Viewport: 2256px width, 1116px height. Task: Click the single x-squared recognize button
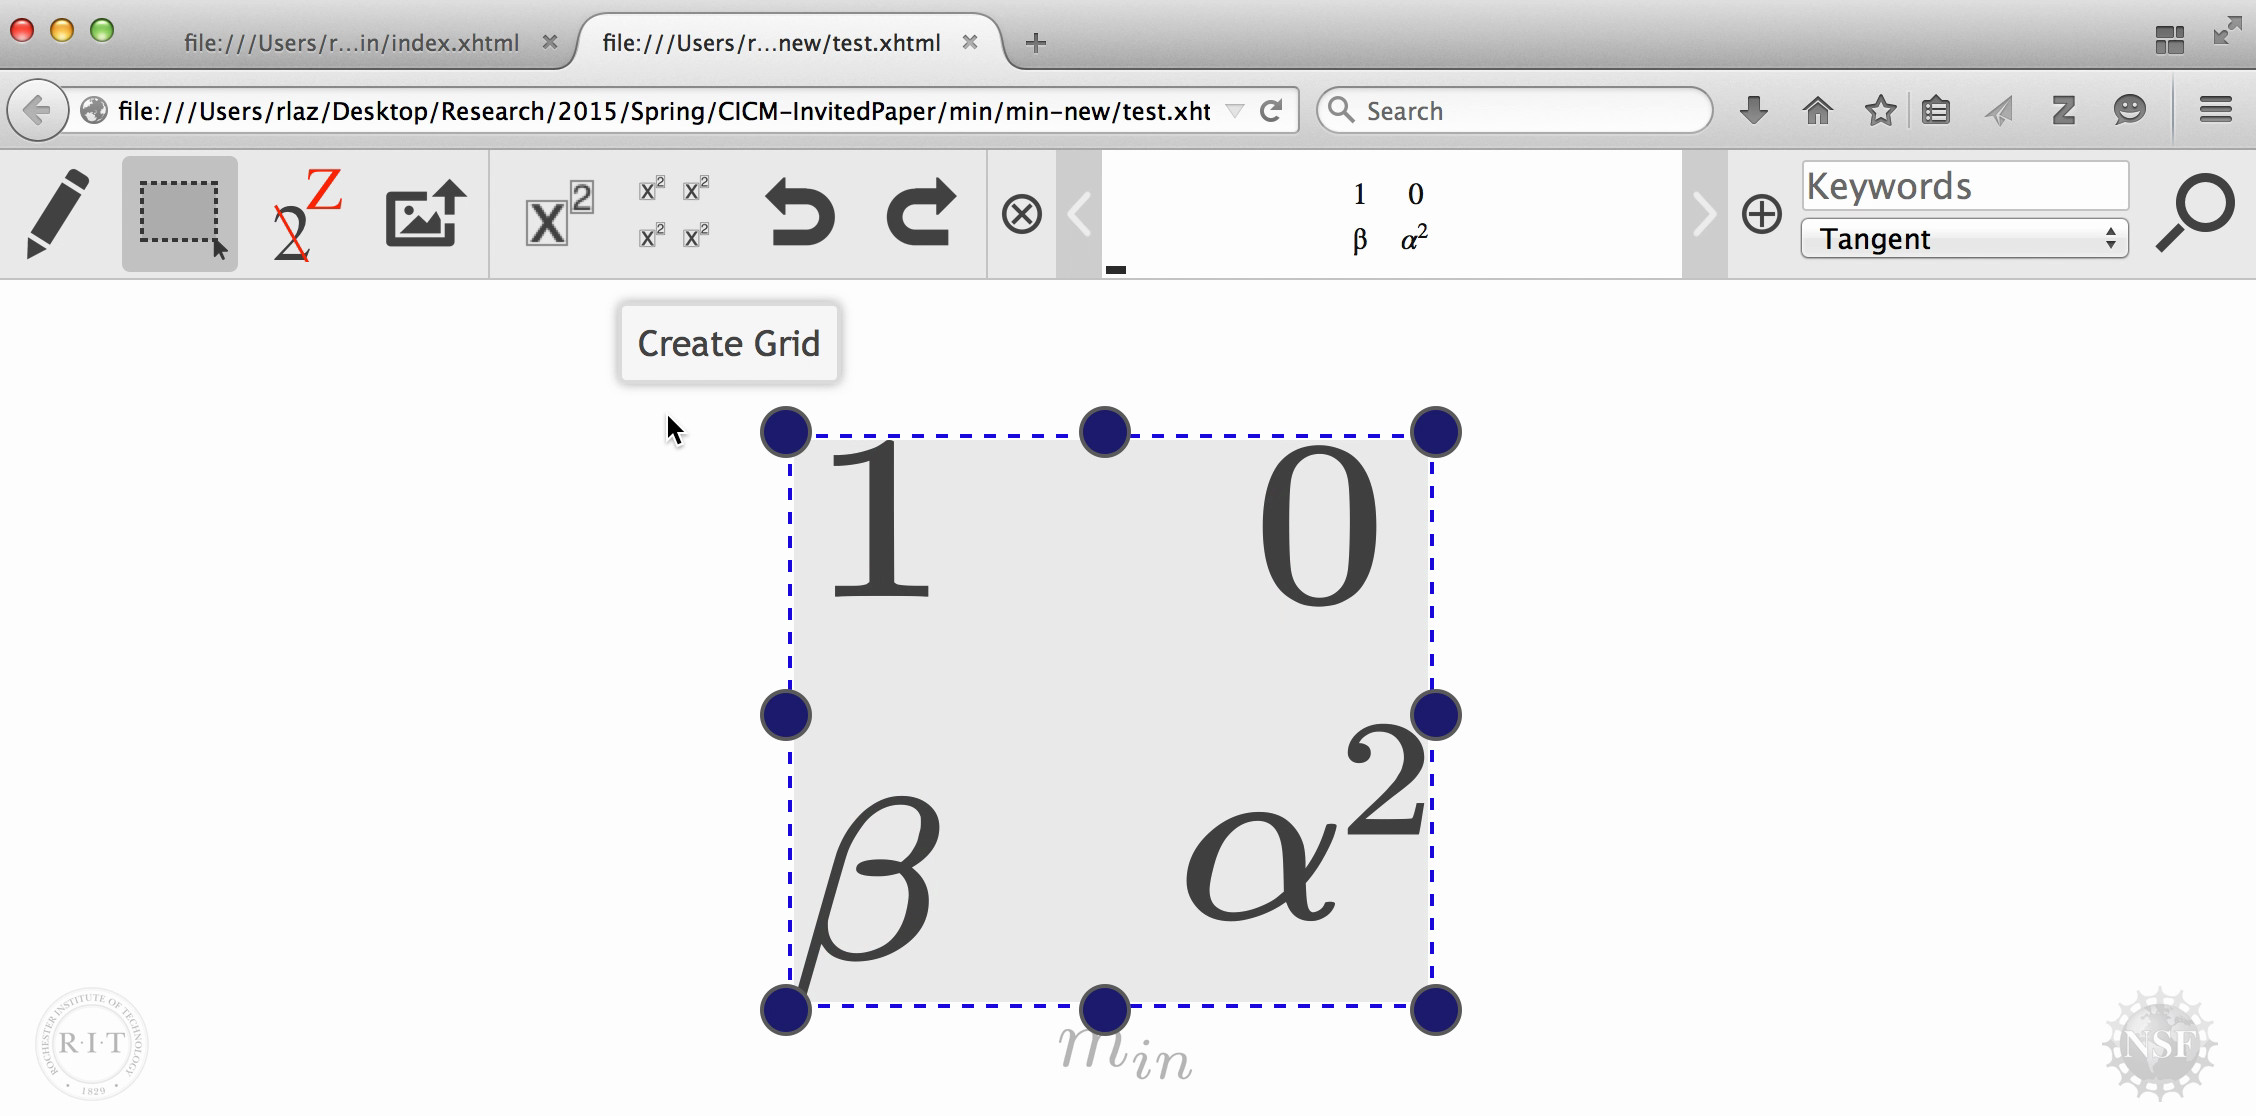tap(559, 214)
